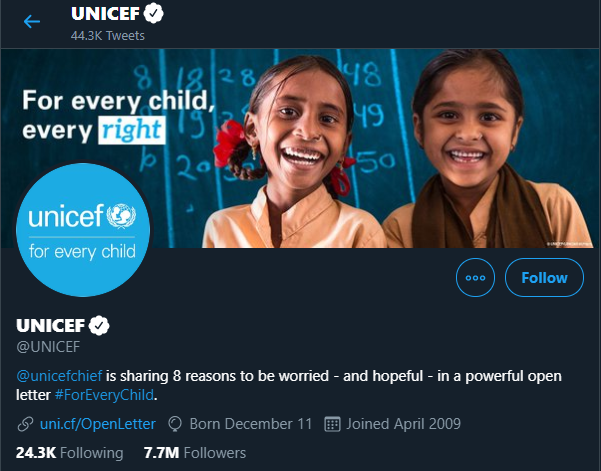Click the verified badge in the top header

coord(153,14)
